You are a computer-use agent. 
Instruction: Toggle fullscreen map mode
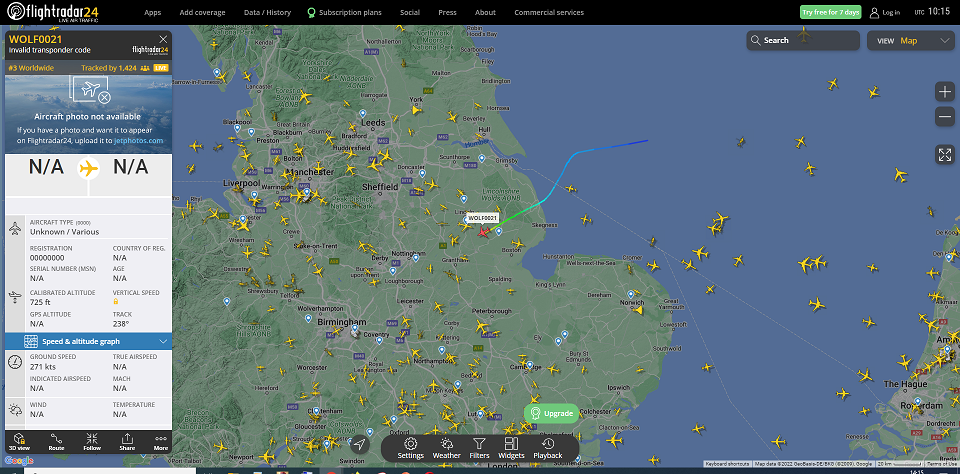coord(945,154)
